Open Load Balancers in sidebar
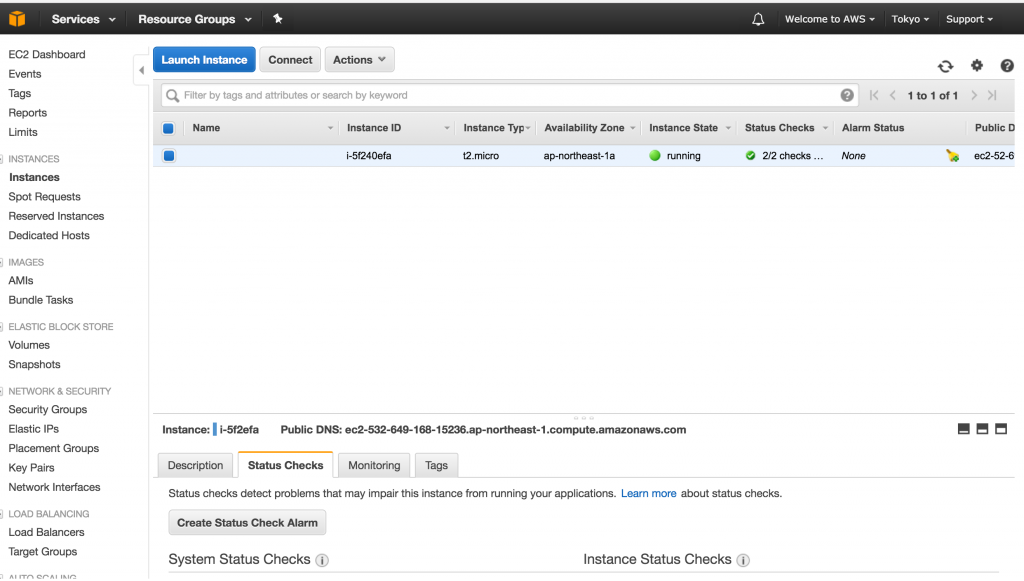The height and width of the screenshot is (581, 1024). point(46,532)
